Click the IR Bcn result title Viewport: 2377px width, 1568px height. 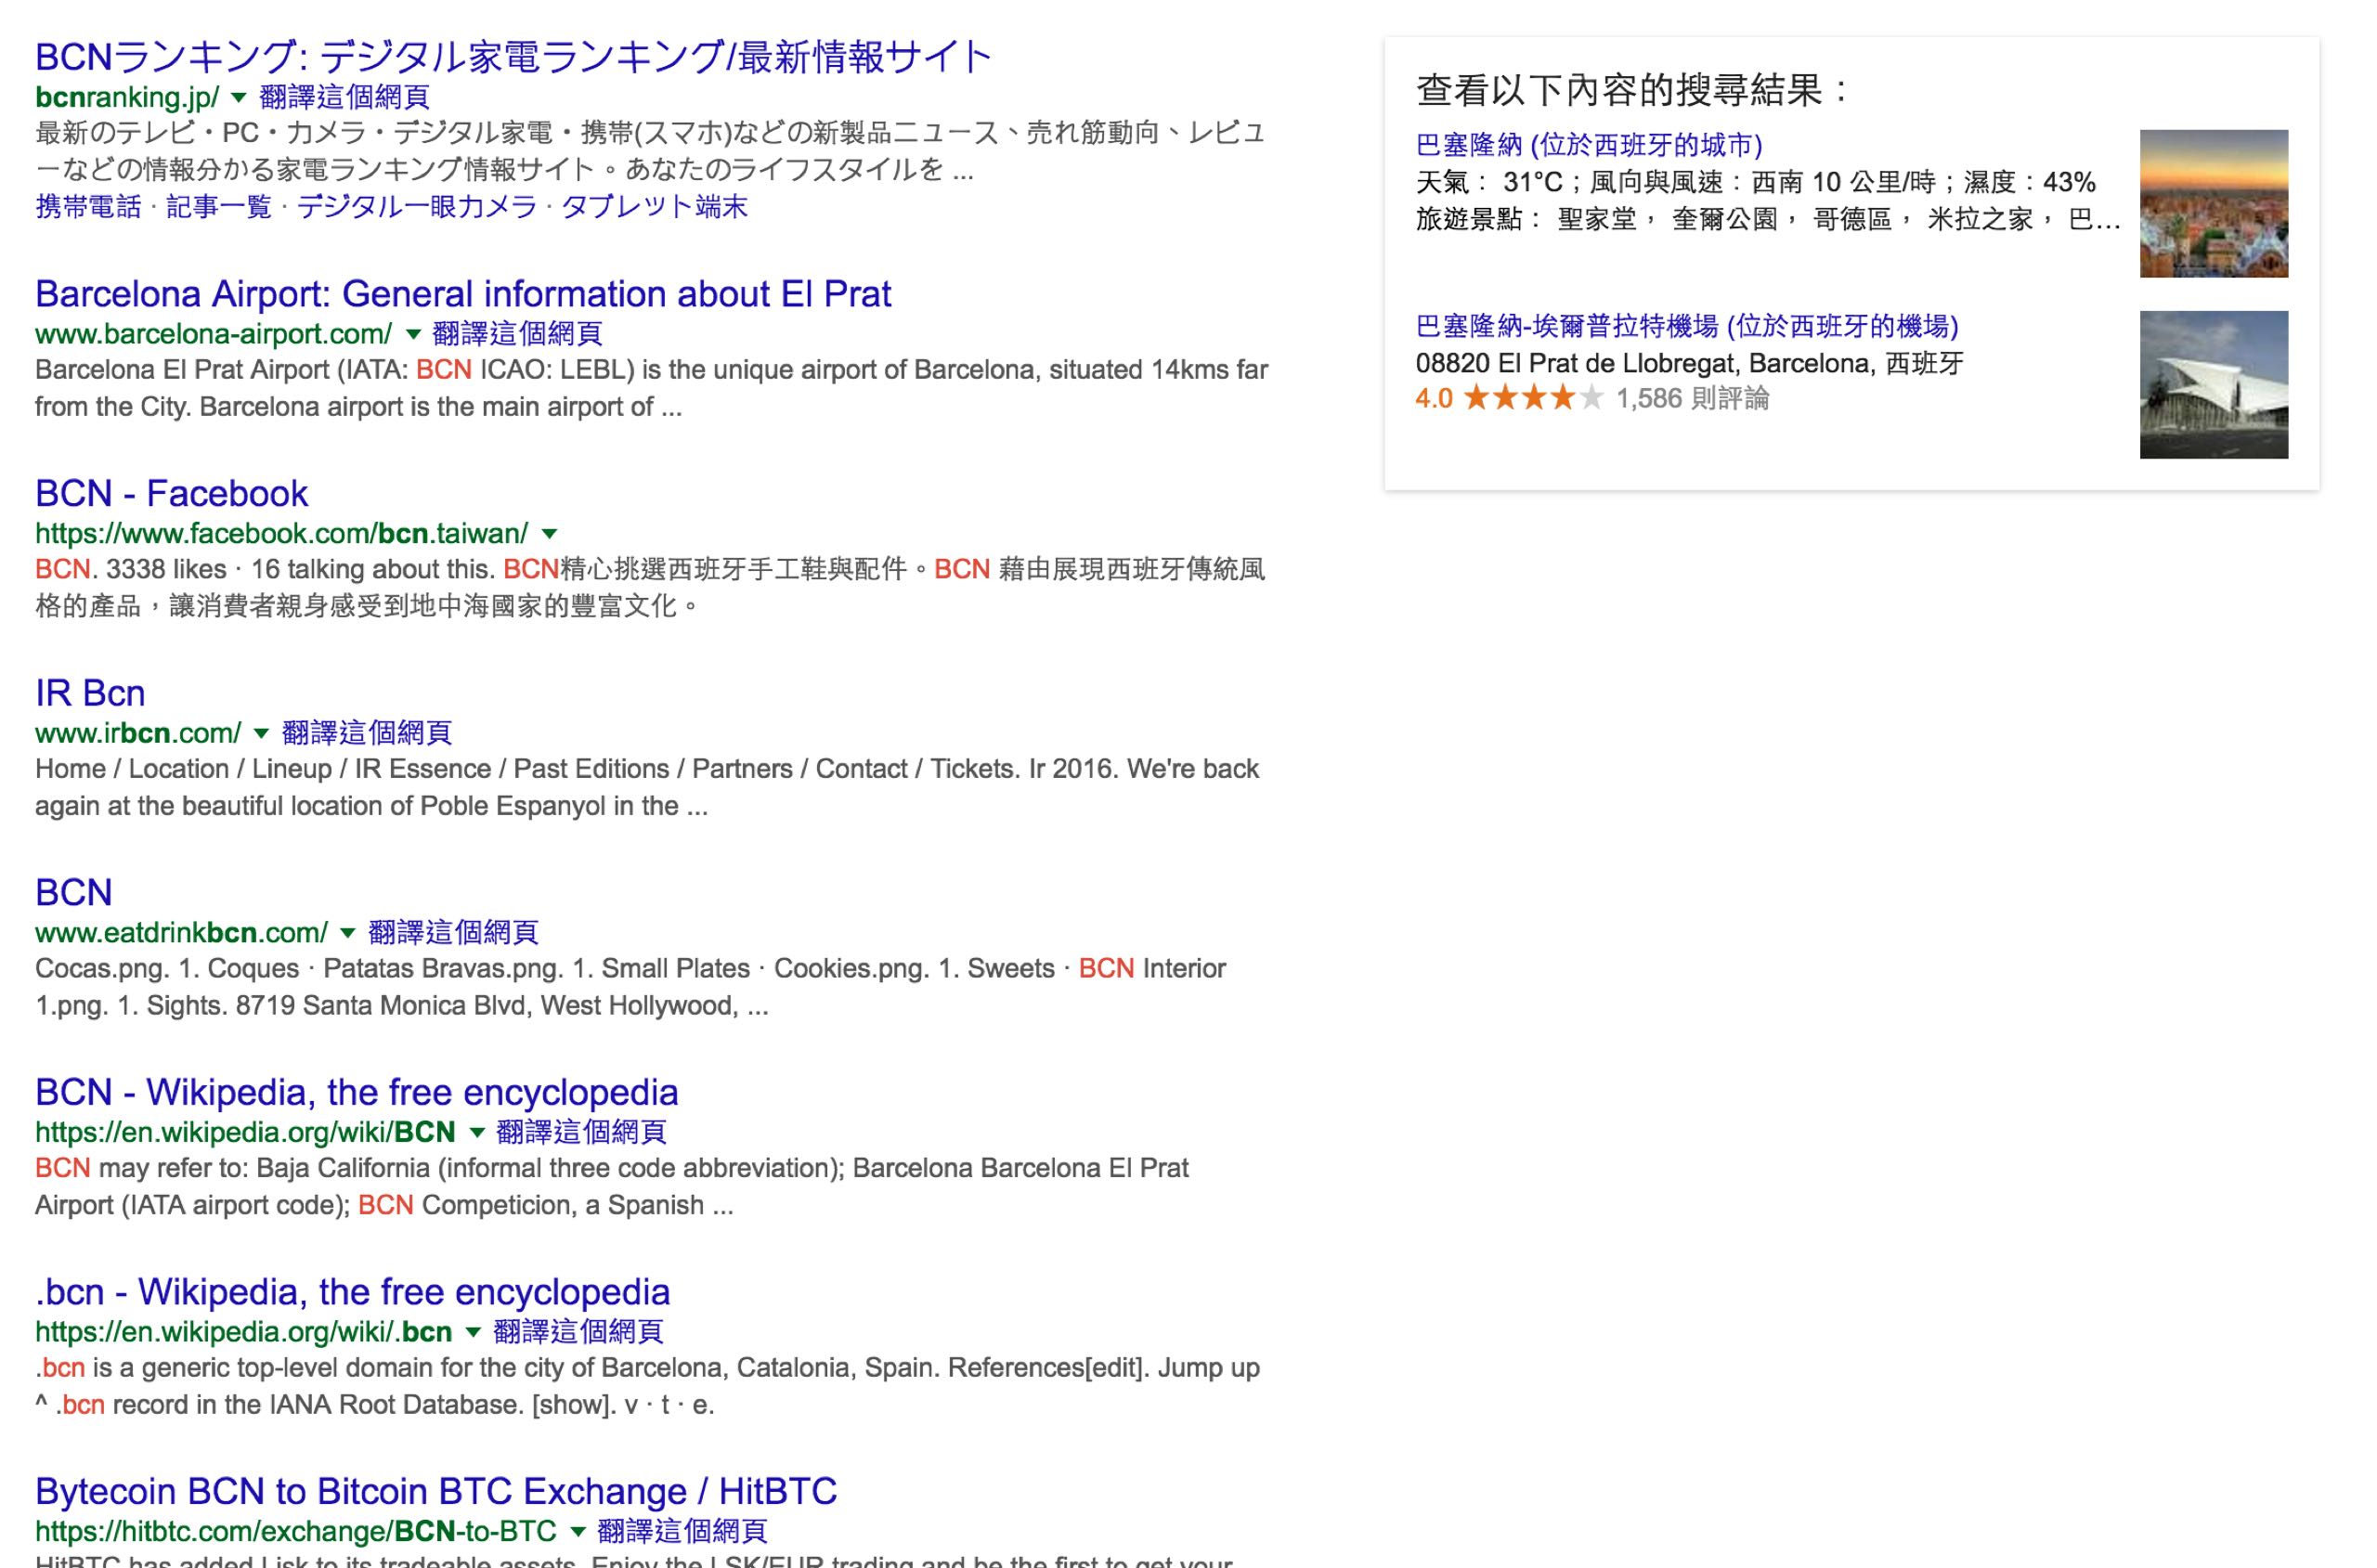90,693
